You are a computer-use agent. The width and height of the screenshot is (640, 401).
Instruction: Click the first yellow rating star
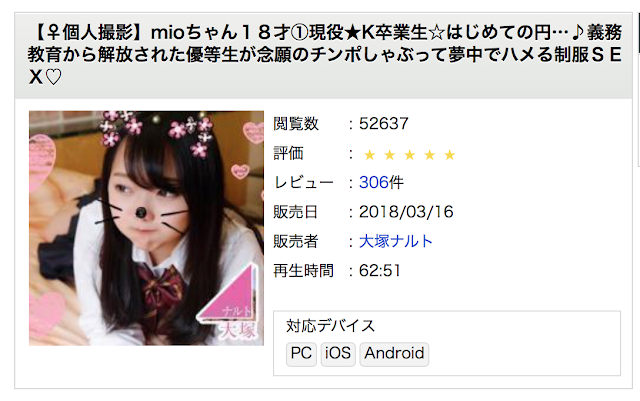(370, 155)
